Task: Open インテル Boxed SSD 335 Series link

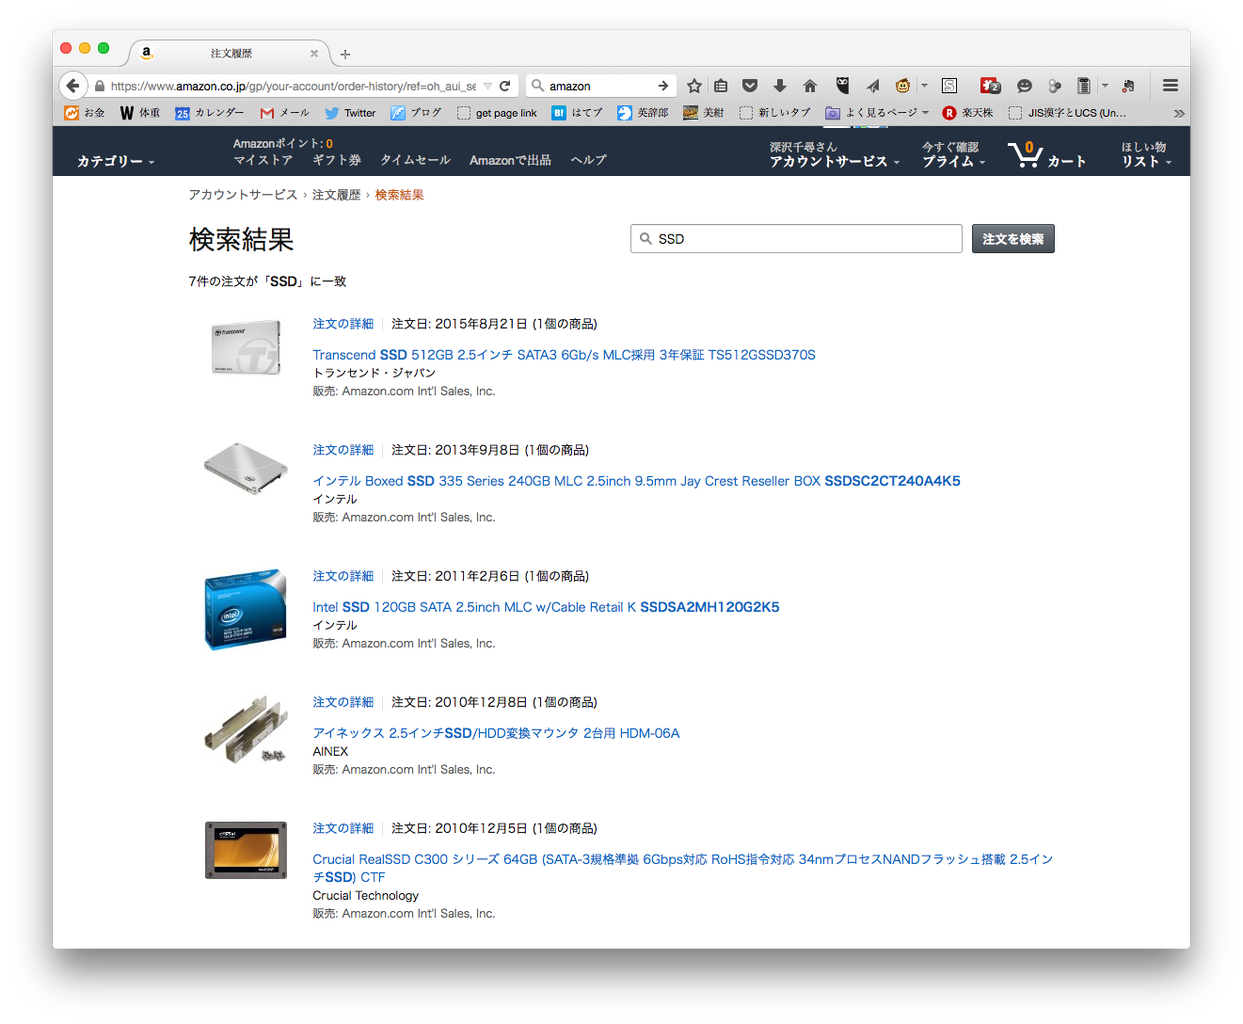Action: pos(636,481)
